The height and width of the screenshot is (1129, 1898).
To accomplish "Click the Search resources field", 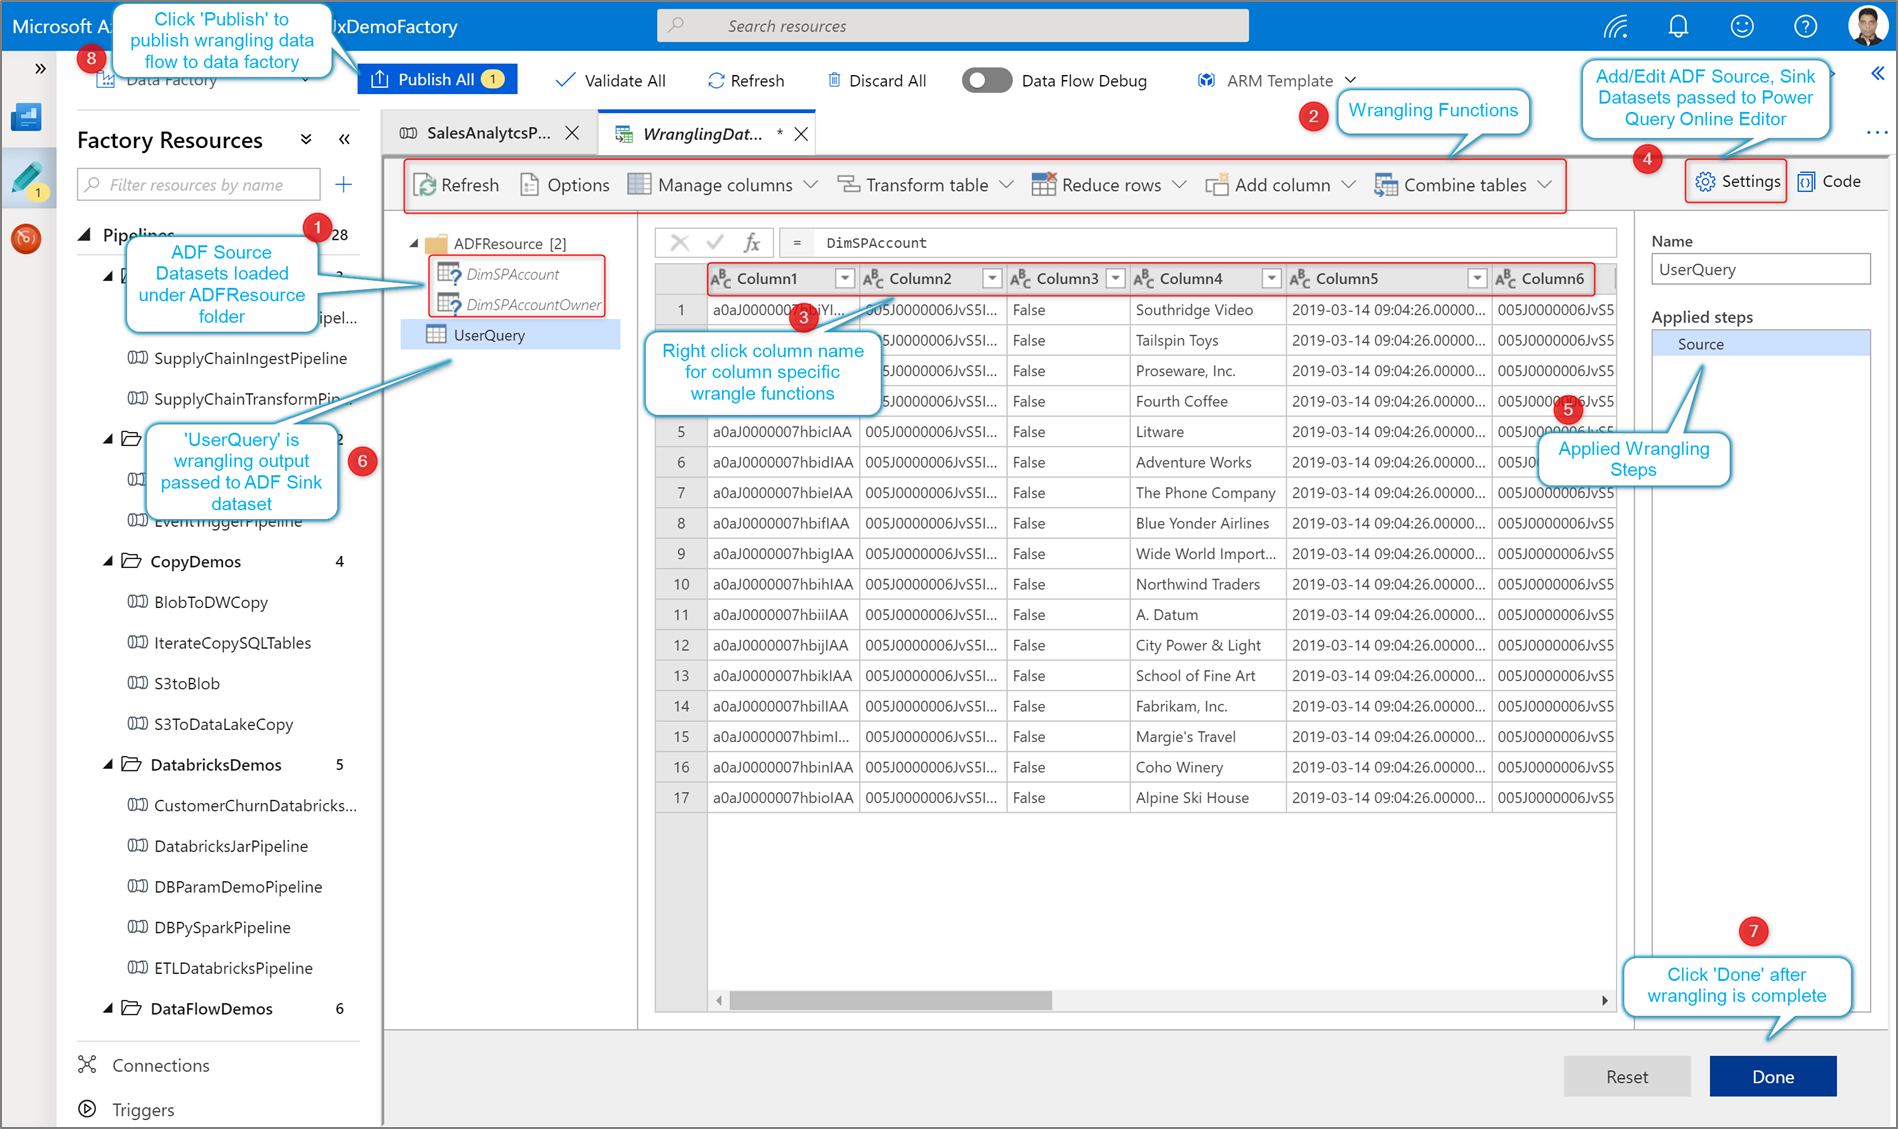I will click(950, 25).
